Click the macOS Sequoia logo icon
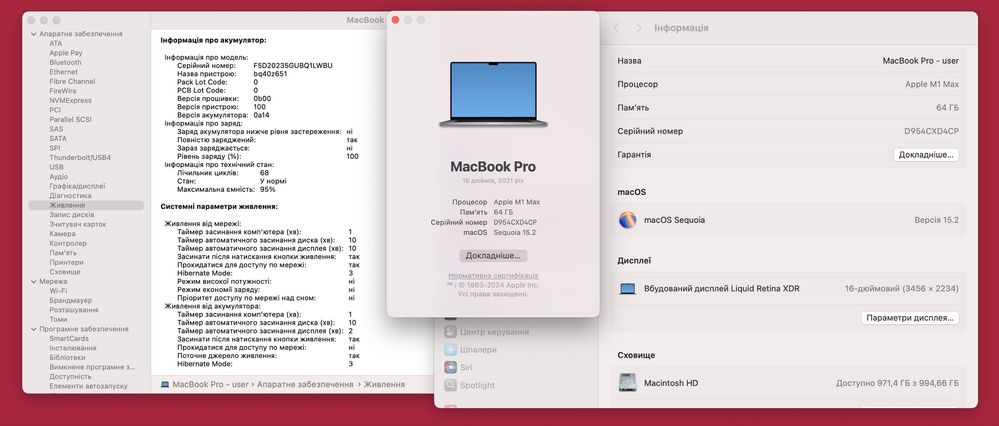The image size is (999, 426). click(x=628, y=220)
